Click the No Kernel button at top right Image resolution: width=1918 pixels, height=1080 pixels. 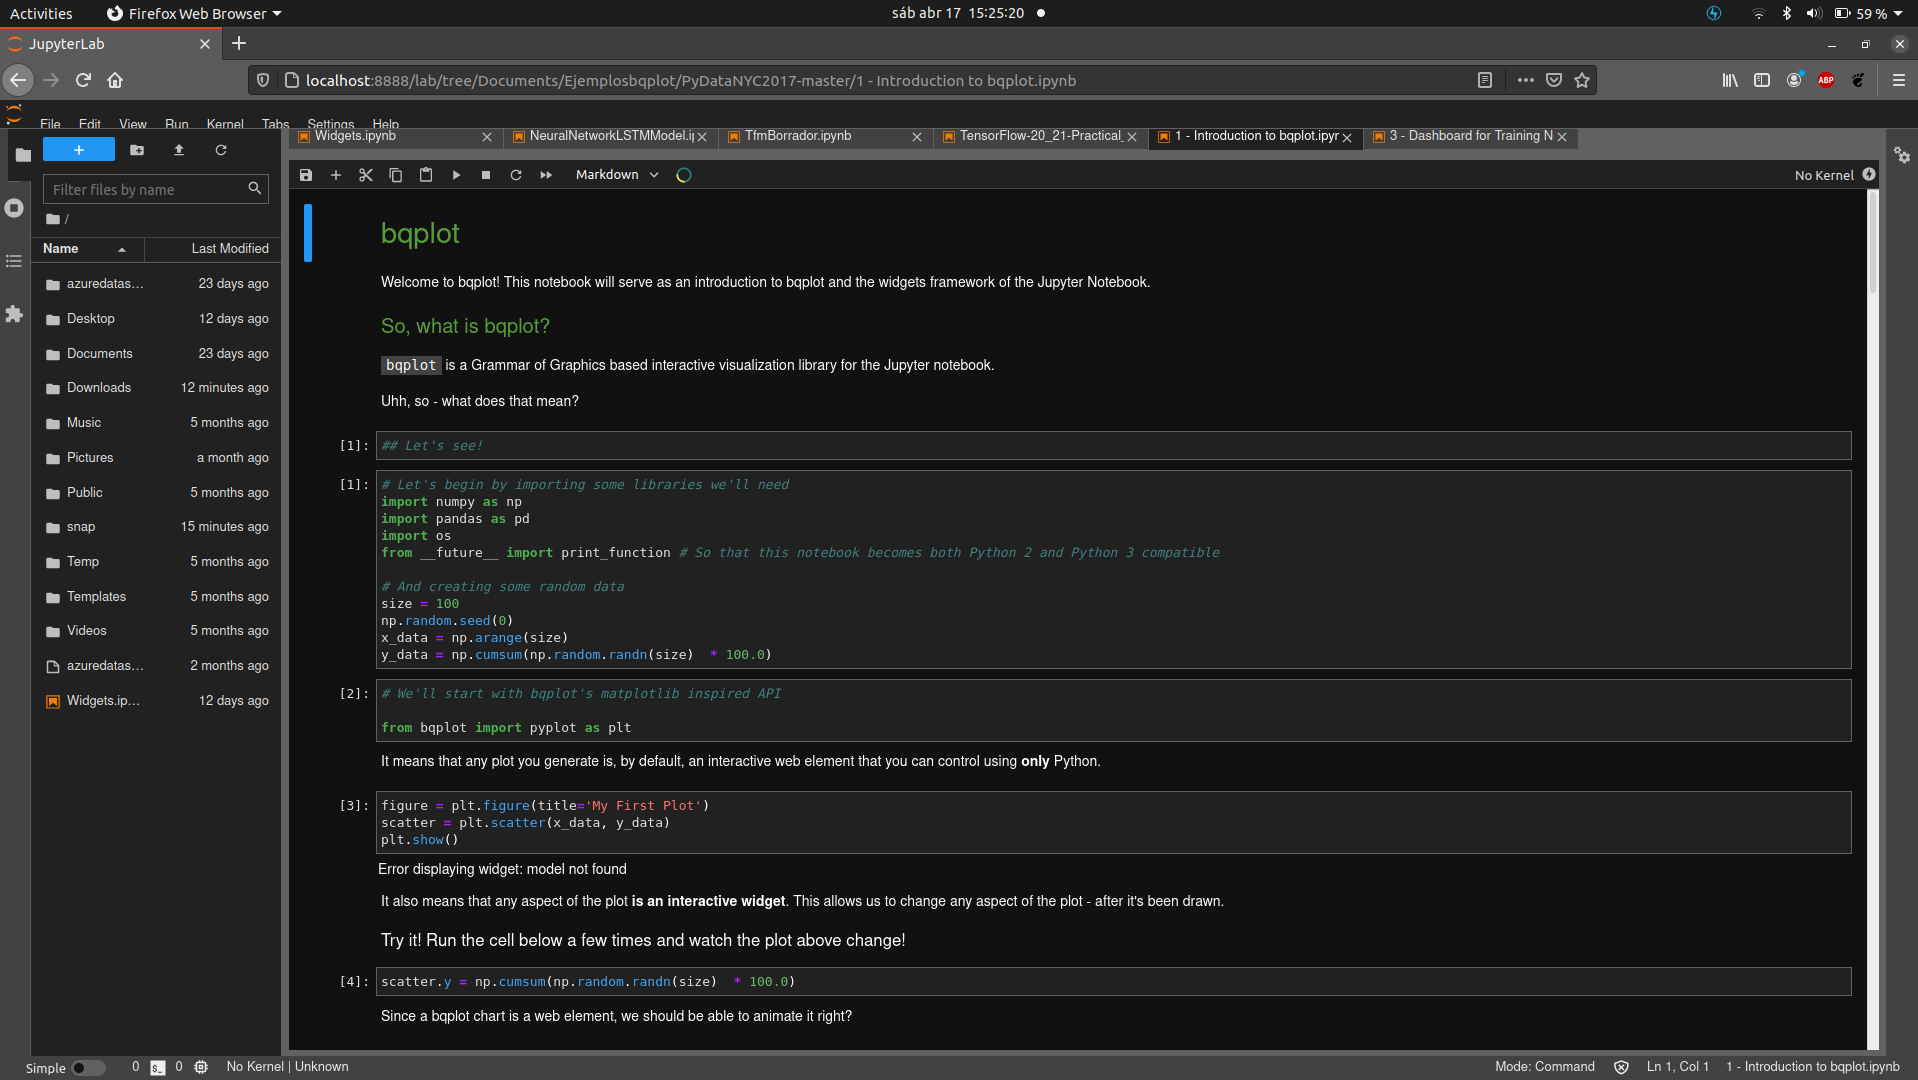click(1824, 175)
